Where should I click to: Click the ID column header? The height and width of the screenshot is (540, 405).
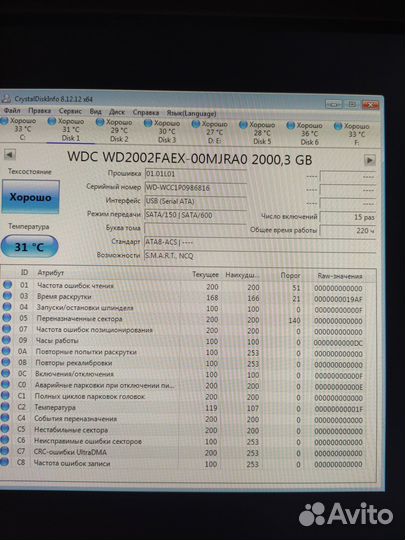[x=24, y=272]
